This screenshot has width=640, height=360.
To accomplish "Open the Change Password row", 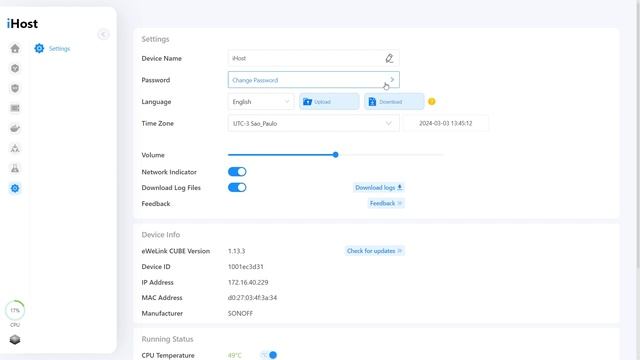I will [313, 80].
